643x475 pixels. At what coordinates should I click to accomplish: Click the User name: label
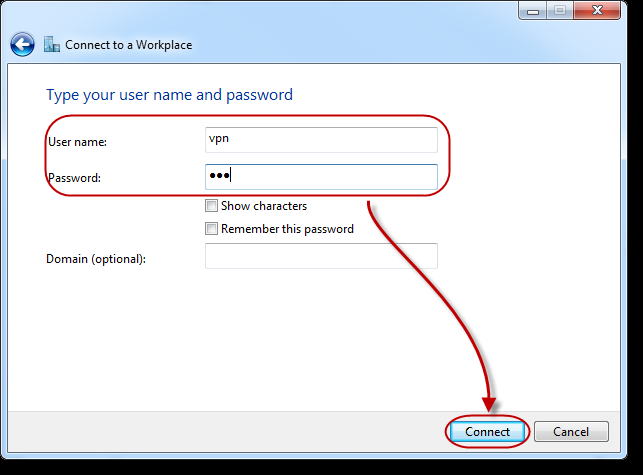pyautogui.click(x=78, y=142)
